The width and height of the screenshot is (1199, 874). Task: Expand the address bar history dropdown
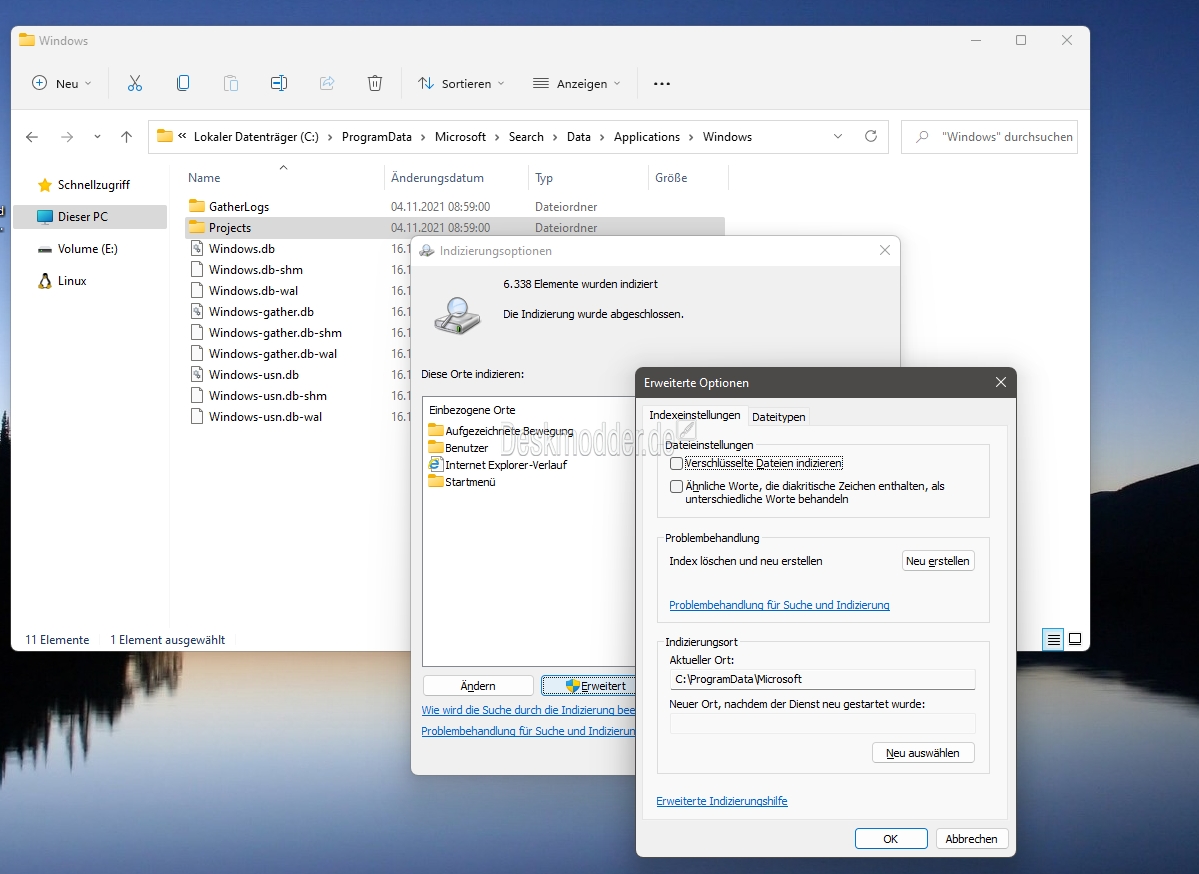[837, 136]
